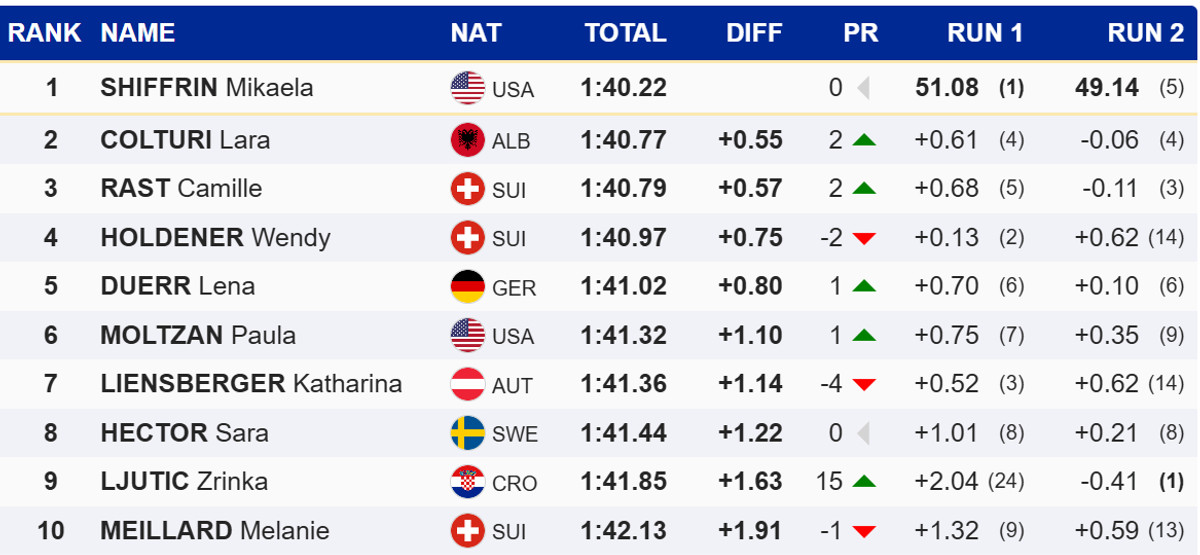Select the MEILLARD Melanie name link
Viewport: 1200px width, 555px height.
(215, 530)
